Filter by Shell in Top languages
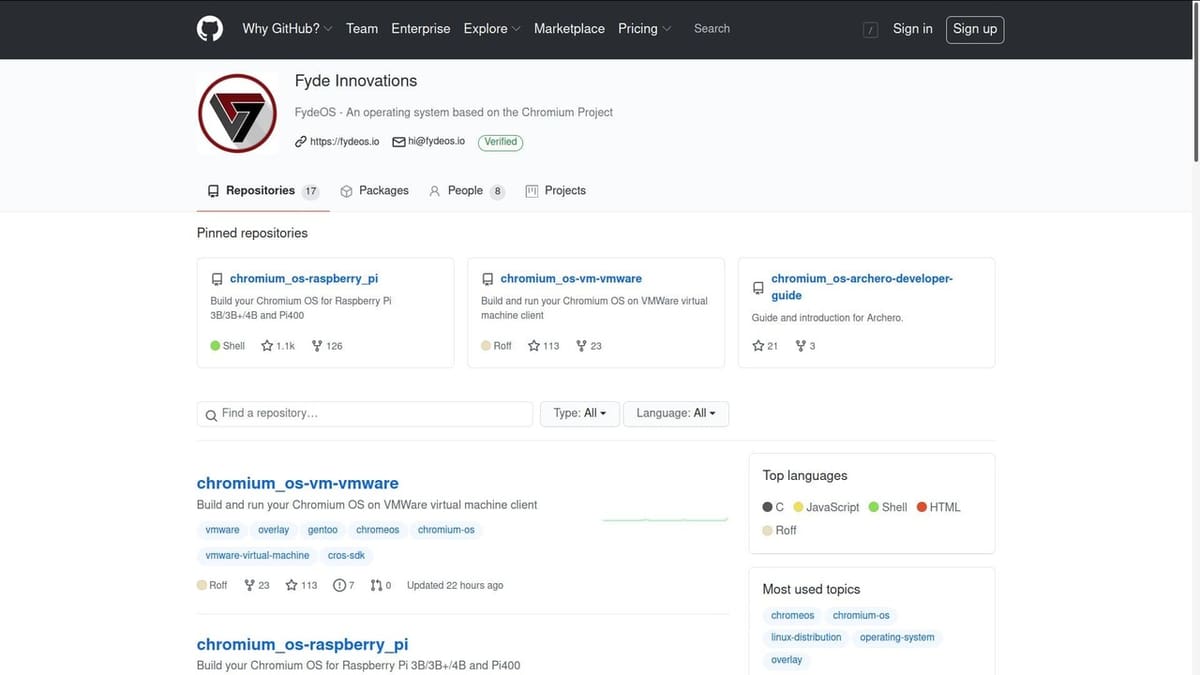The width and height of the screenshot is (1200, 675). [x=888, y=507]
